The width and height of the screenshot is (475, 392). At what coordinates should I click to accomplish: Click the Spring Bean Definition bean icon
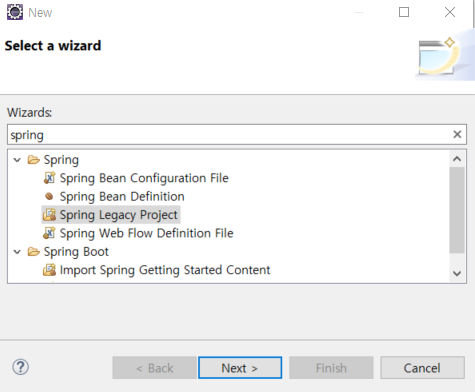click(49, 196)
